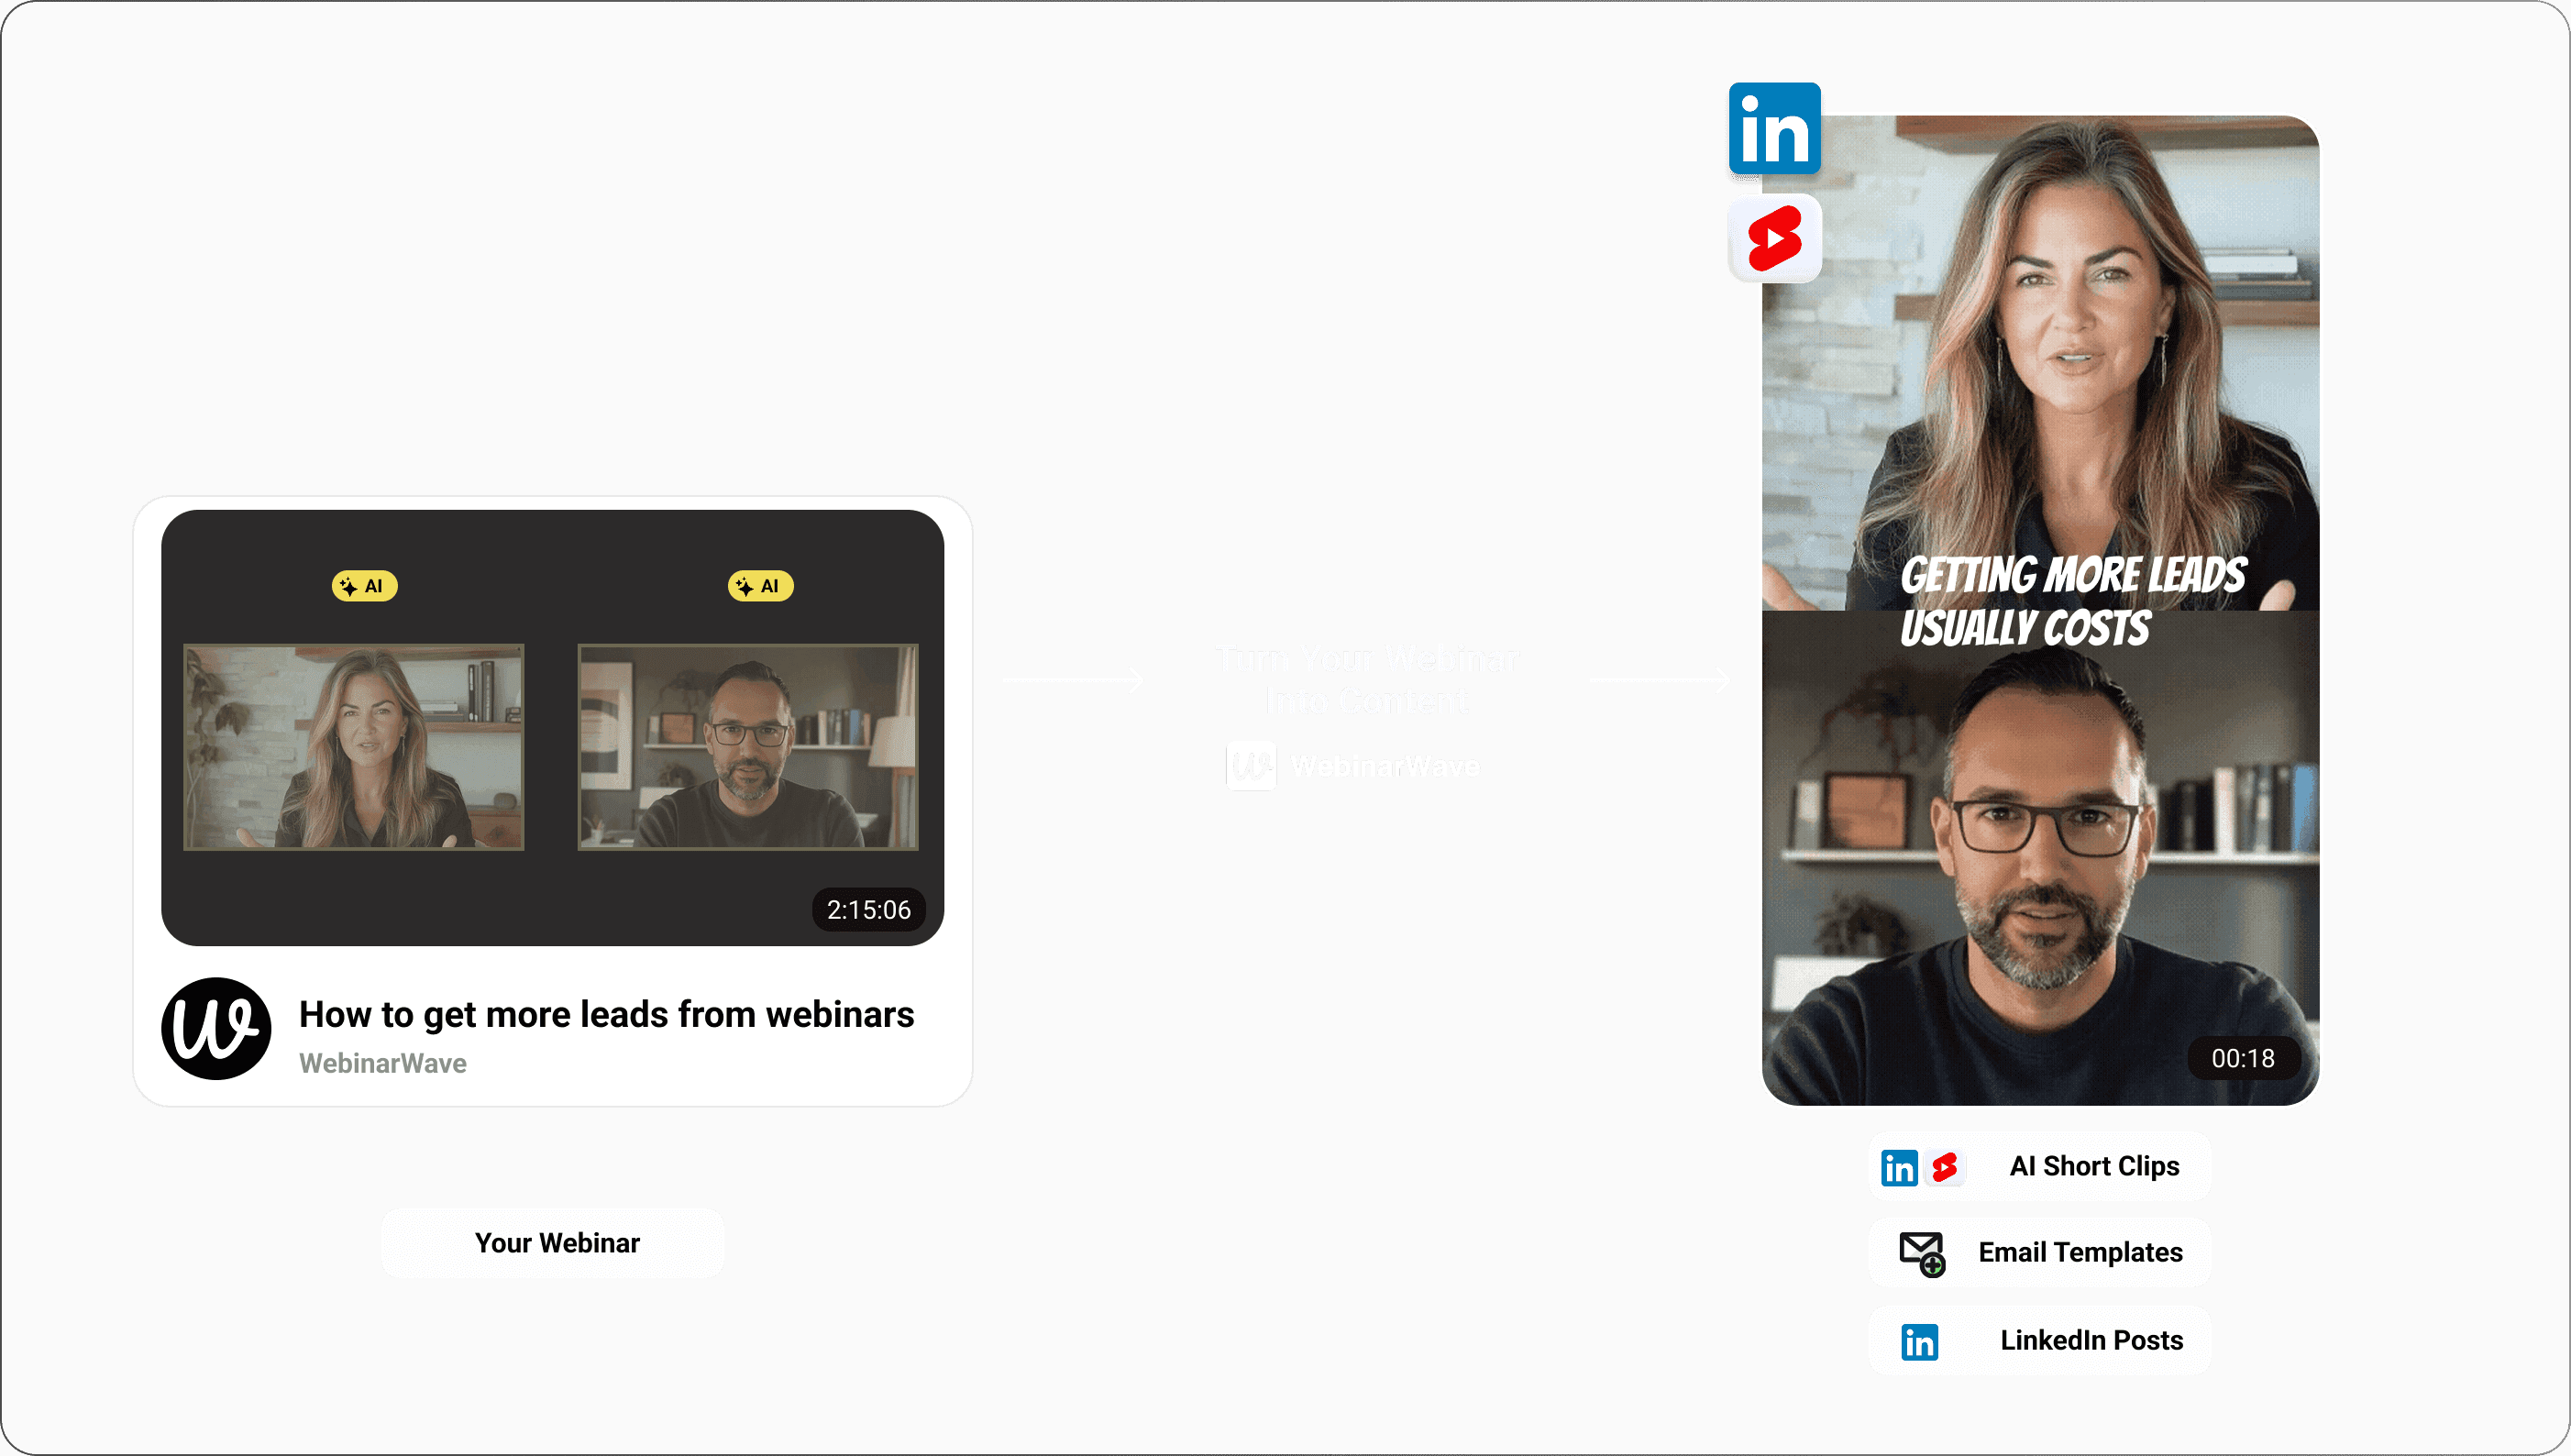Click the small Shorts icon in AI Short Clips
Viewport: 2571px width, 1456px height.
coord(1945,1167)
